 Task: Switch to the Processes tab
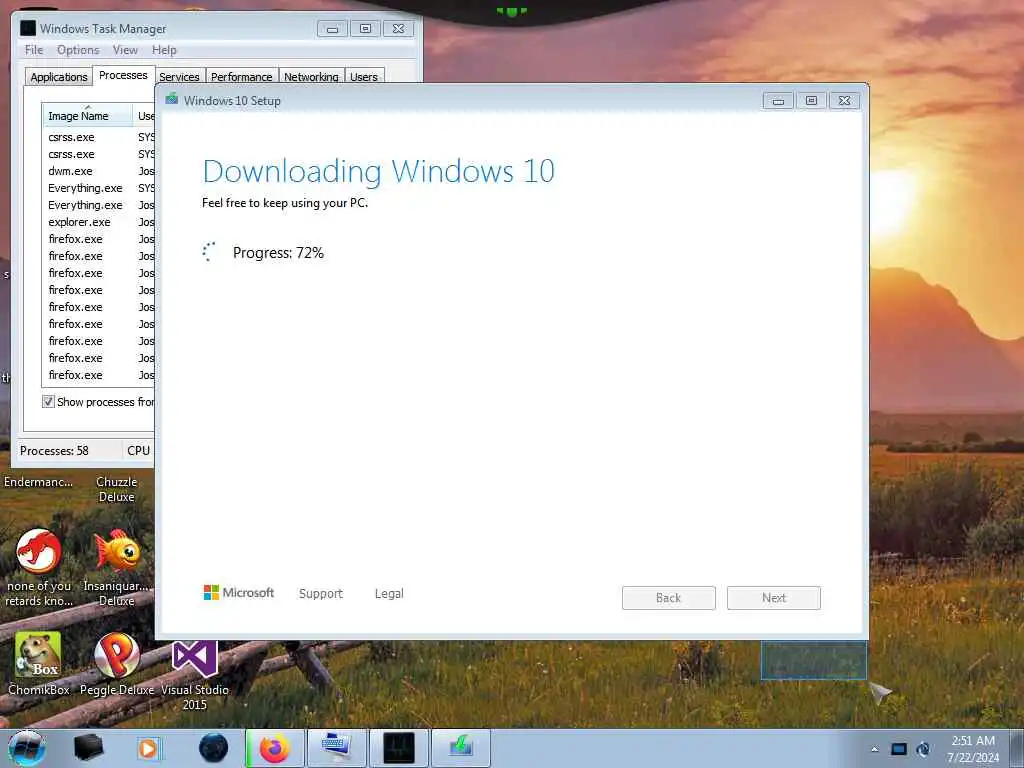coord(123,75)
